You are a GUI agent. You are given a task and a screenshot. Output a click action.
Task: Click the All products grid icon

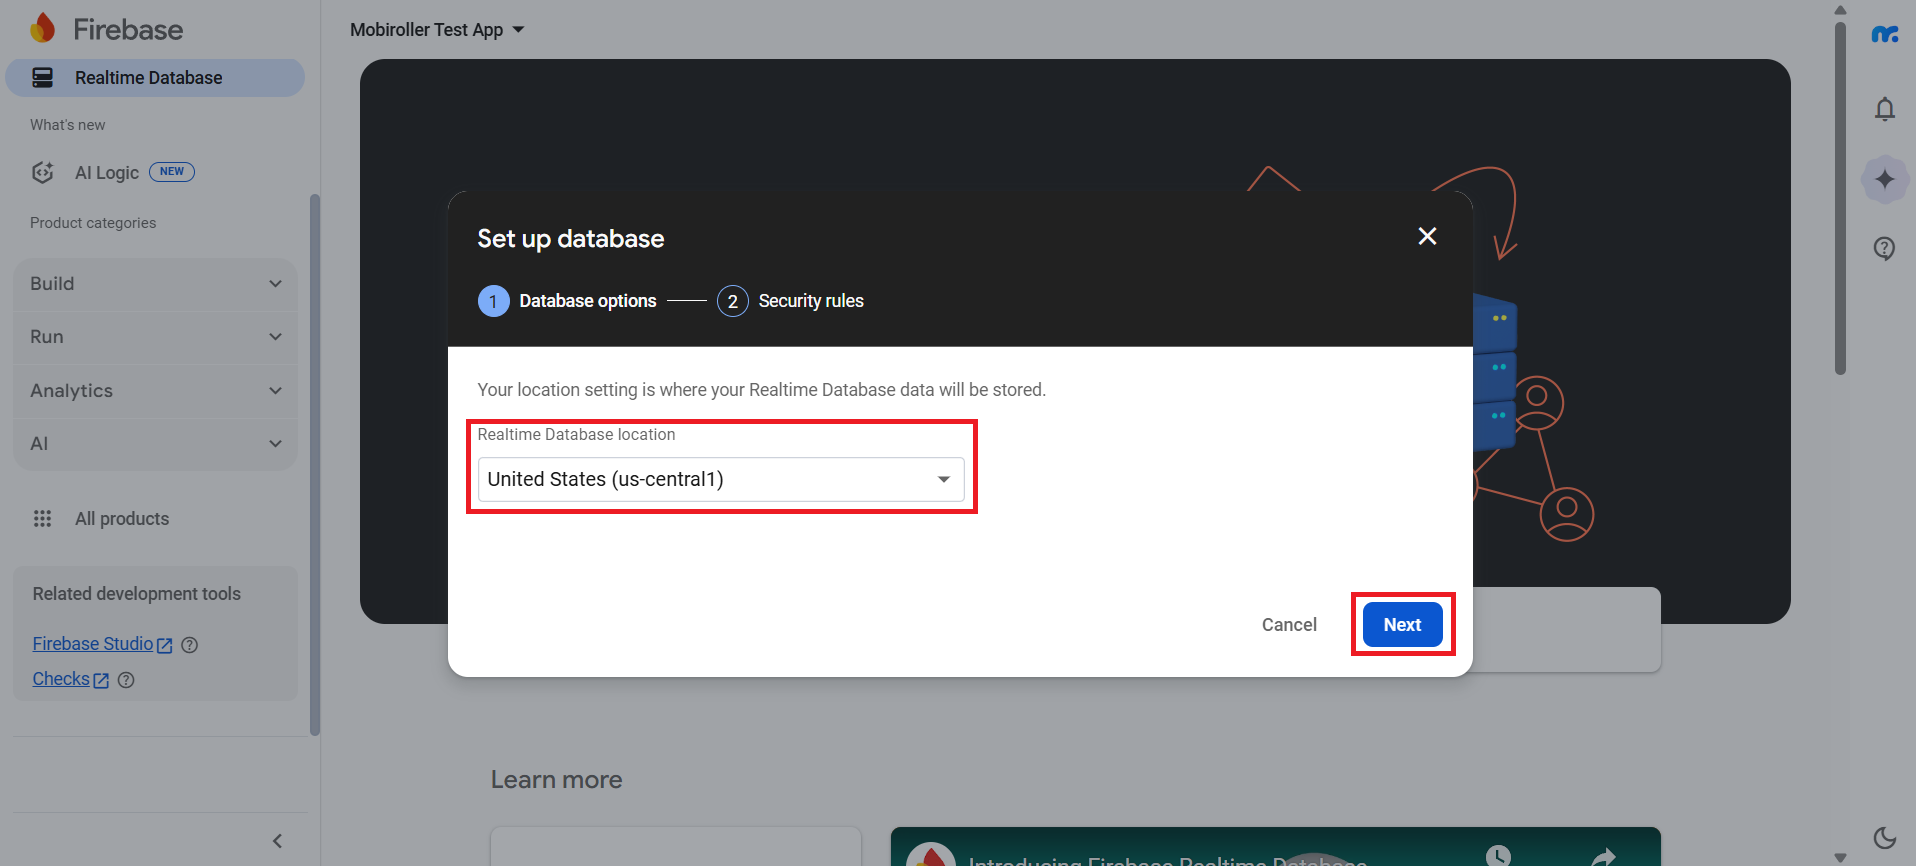[x=42, y=518]
